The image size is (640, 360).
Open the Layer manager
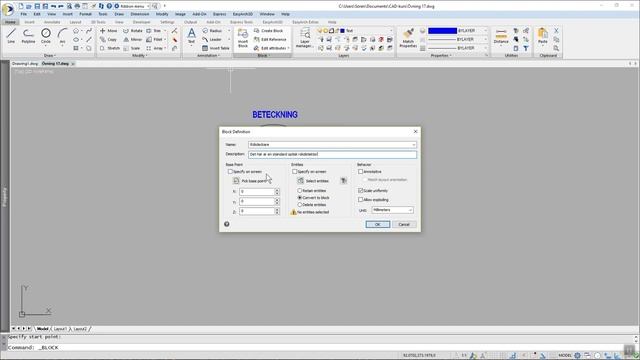304,38
